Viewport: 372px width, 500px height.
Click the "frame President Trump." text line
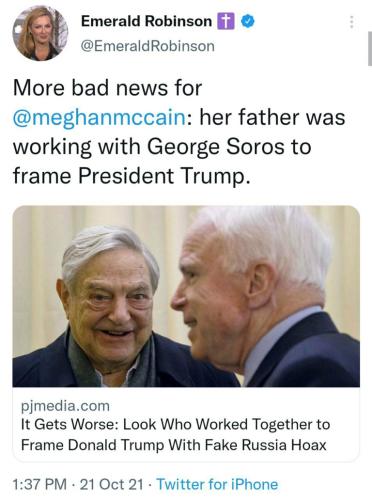point(131,176)
